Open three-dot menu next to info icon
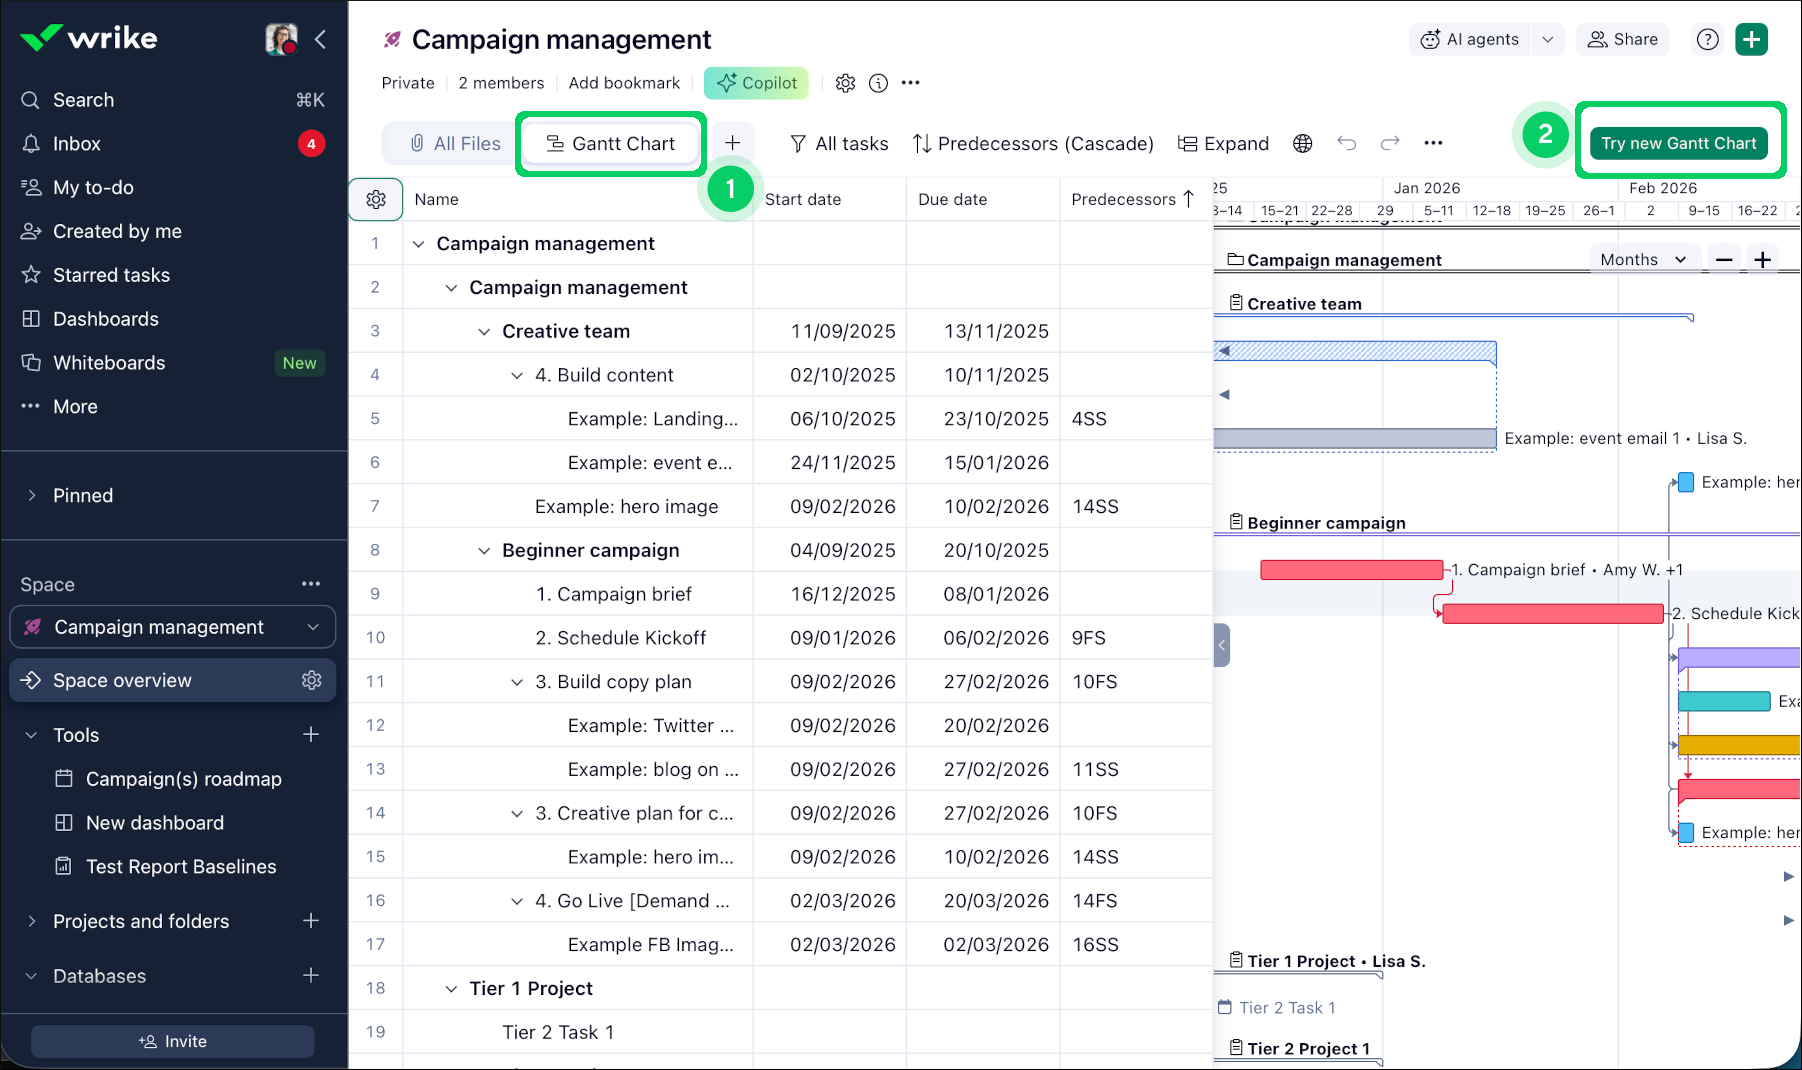 tap(910, 83)
